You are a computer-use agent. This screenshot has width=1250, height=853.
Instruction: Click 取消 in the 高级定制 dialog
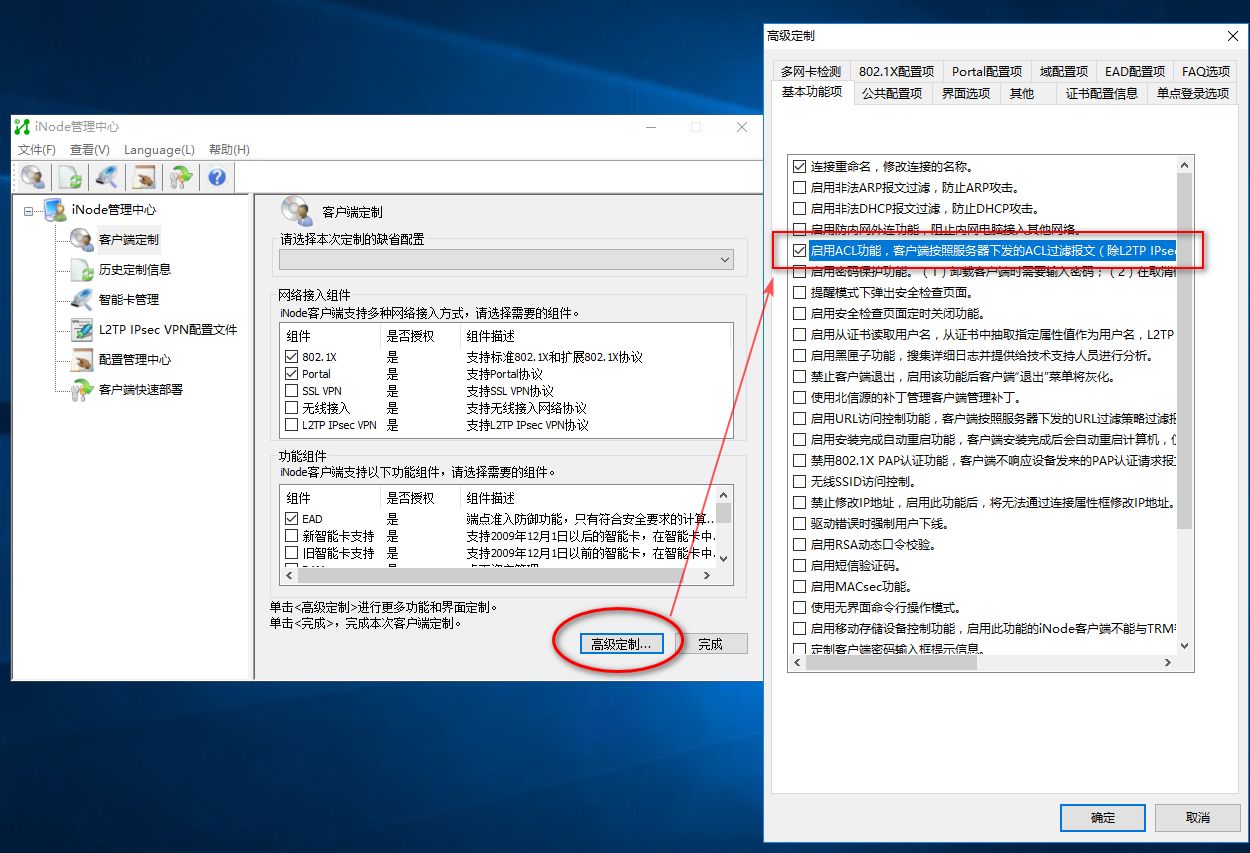(x=1197, y=817)
